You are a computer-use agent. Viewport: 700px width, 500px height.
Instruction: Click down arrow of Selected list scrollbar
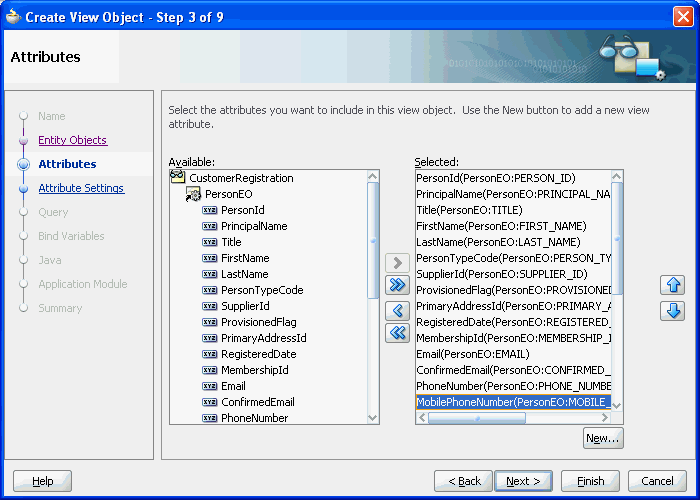(617, 405)
